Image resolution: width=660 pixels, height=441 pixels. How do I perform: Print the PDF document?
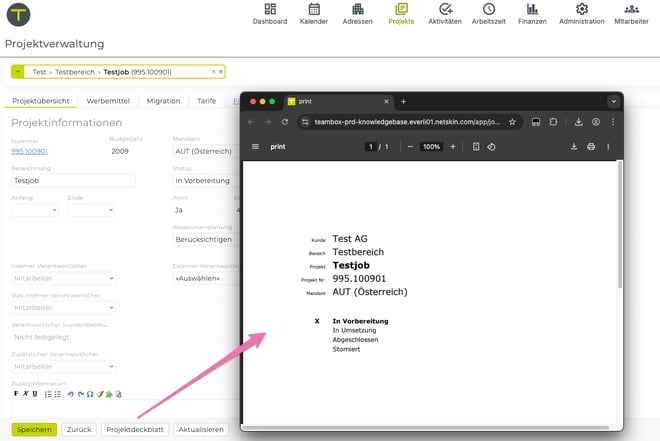(591, 146)
